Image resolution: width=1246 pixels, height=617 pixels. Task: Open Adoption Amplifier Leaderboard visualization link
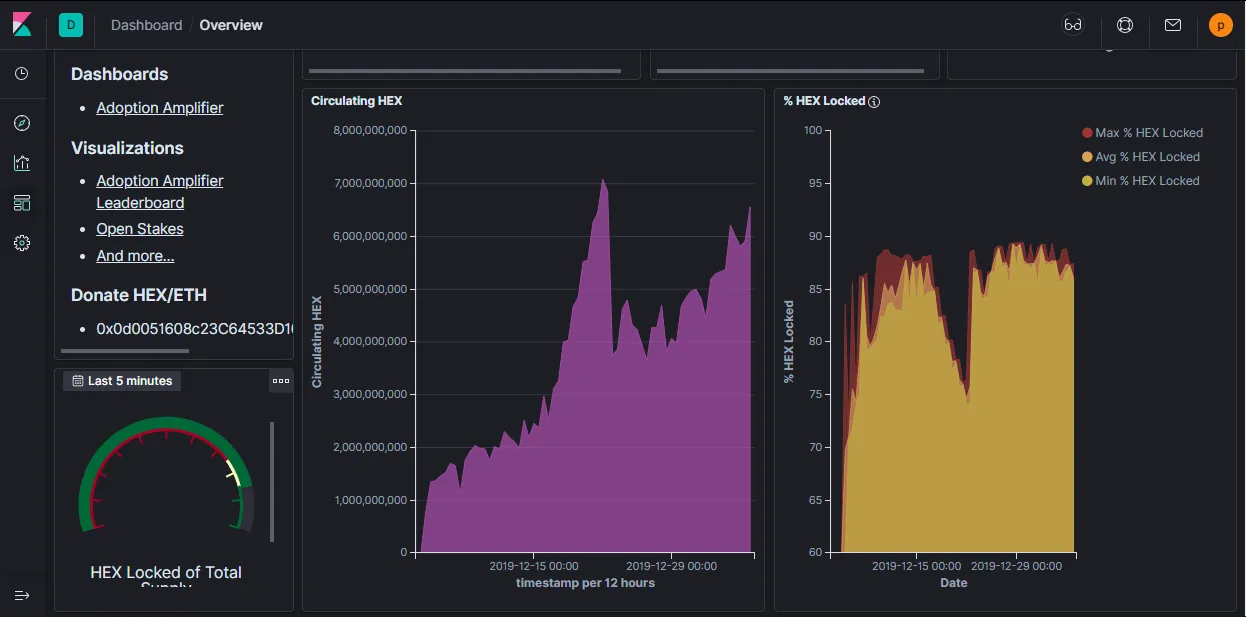point(160,191)
